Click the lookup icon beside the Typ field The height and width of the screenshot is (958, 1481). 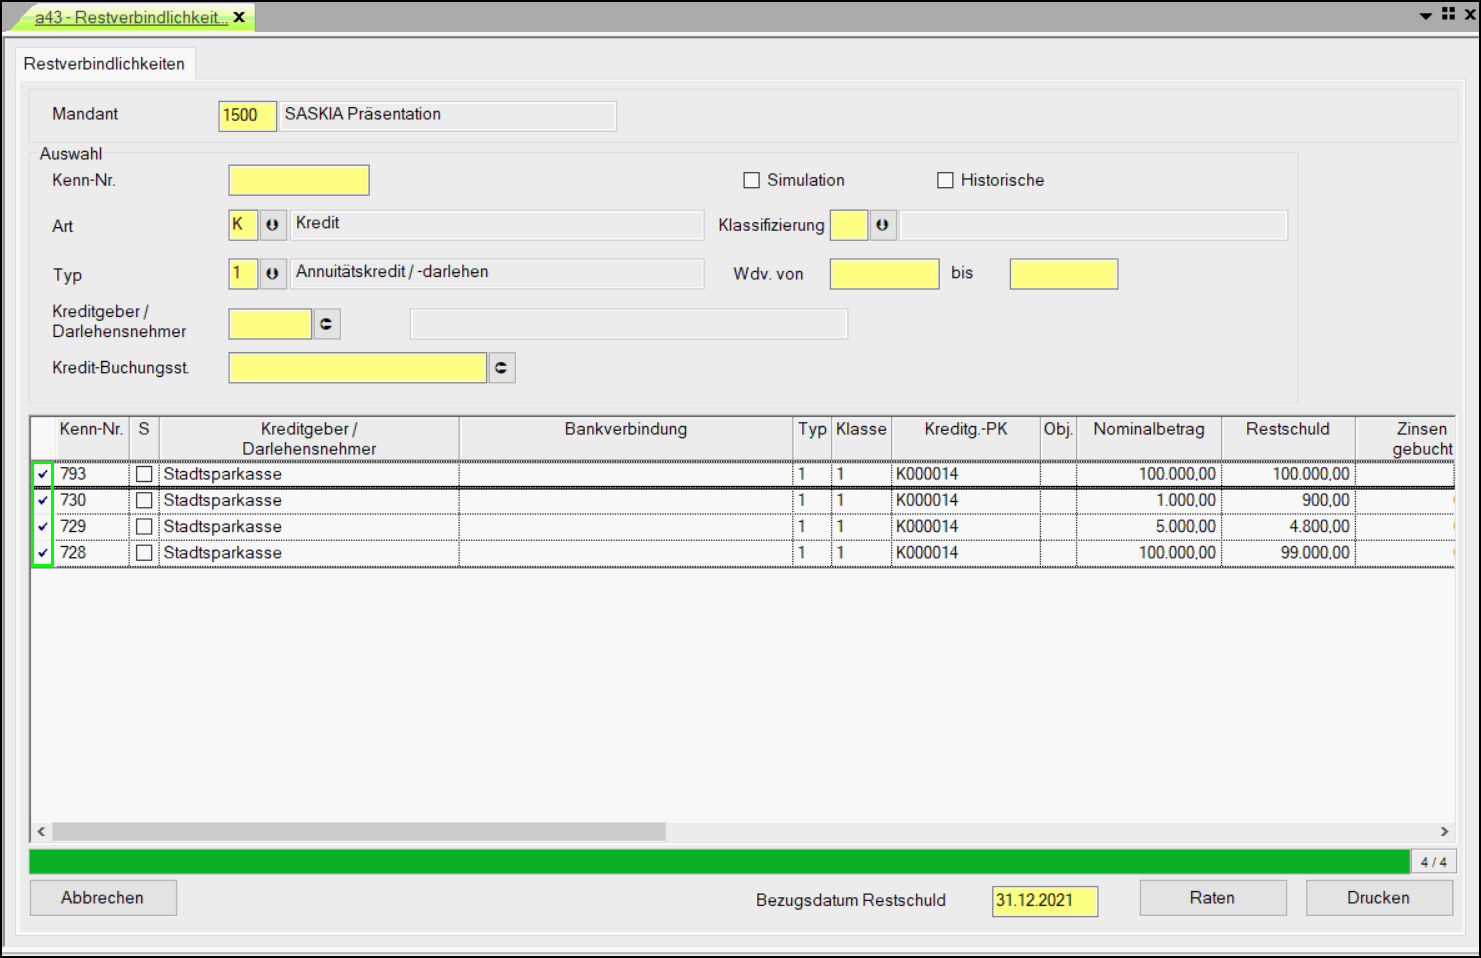(272, 273)
